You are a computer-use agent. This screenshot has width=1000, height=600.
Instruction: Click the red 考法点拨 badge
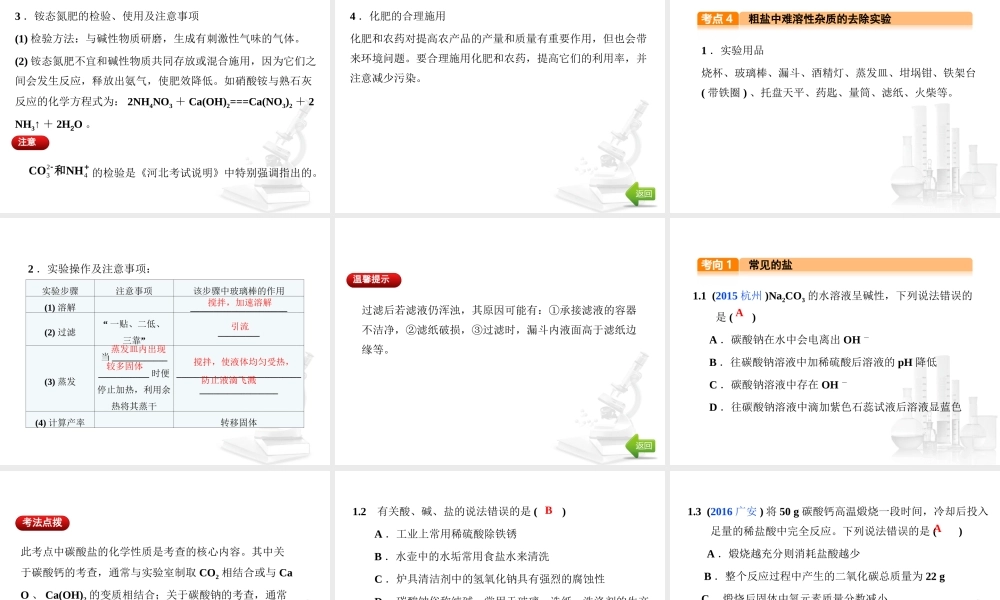tap(42, 523)
